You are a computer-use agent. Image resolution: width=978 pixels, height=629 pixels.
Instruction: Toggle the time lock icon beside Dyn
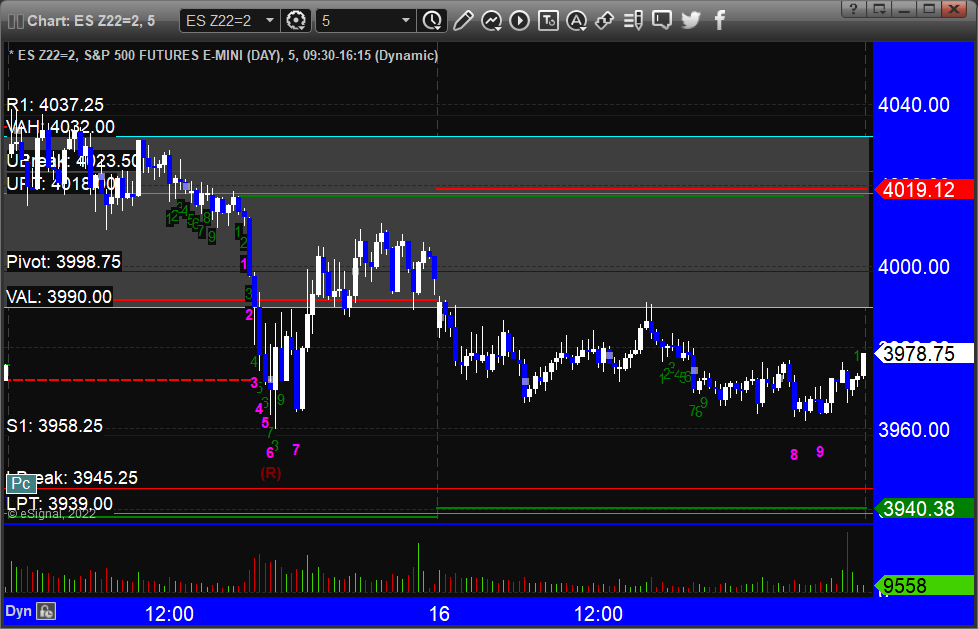point(46,611)
